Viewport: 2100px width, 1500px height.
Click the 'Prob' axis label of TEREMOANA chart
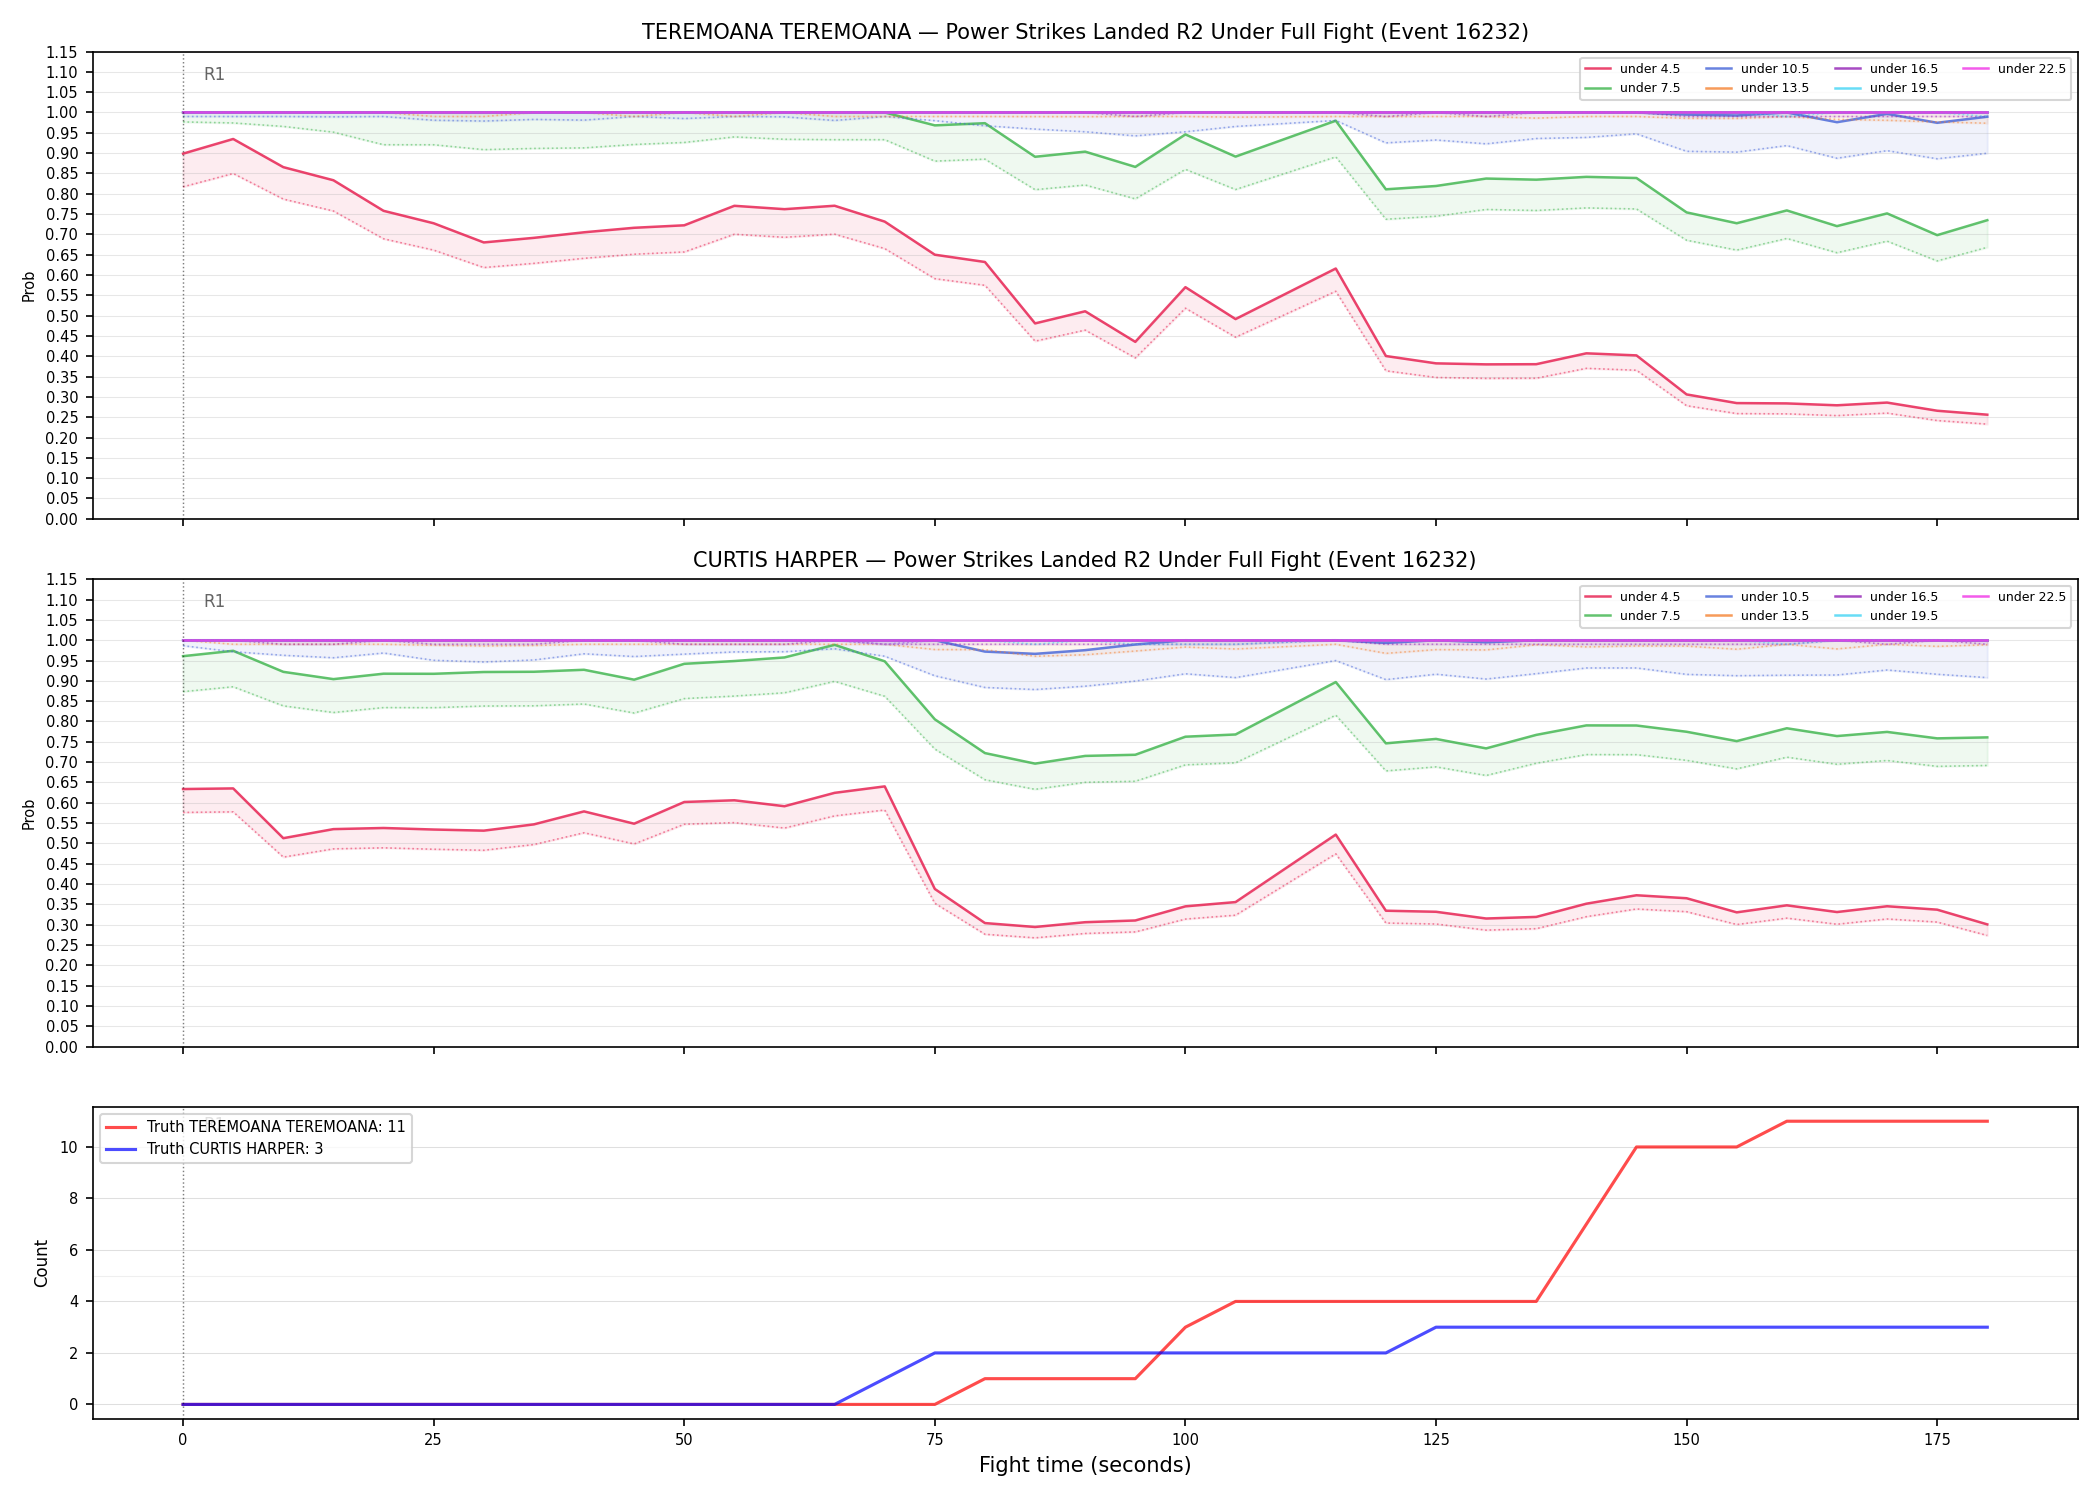[x=29, y=286]
